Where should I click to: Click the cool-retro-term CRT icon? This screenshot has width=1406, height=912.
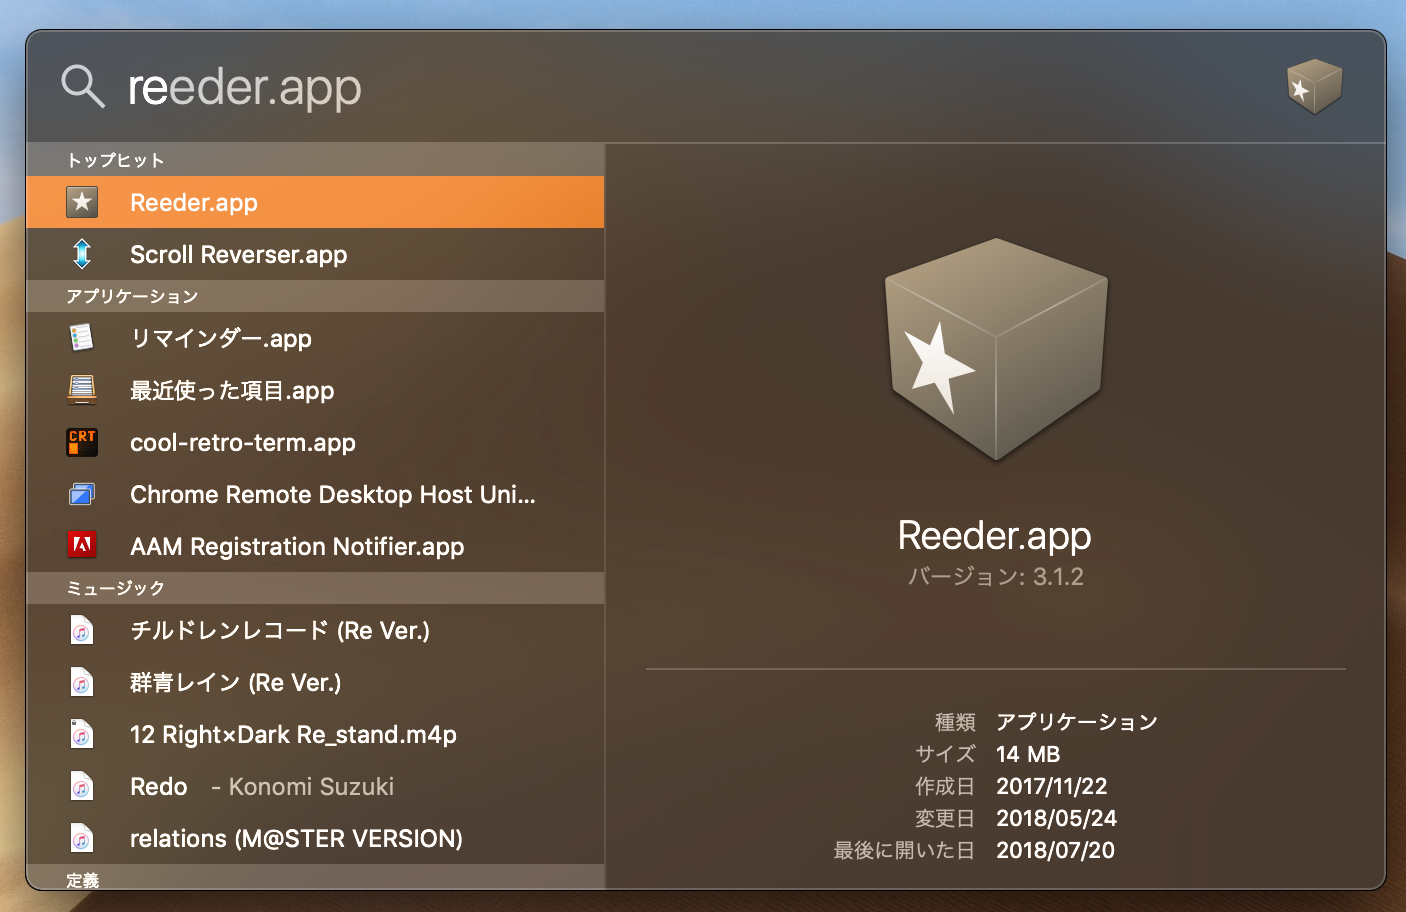pyautogui.click(x=82, y=442)
